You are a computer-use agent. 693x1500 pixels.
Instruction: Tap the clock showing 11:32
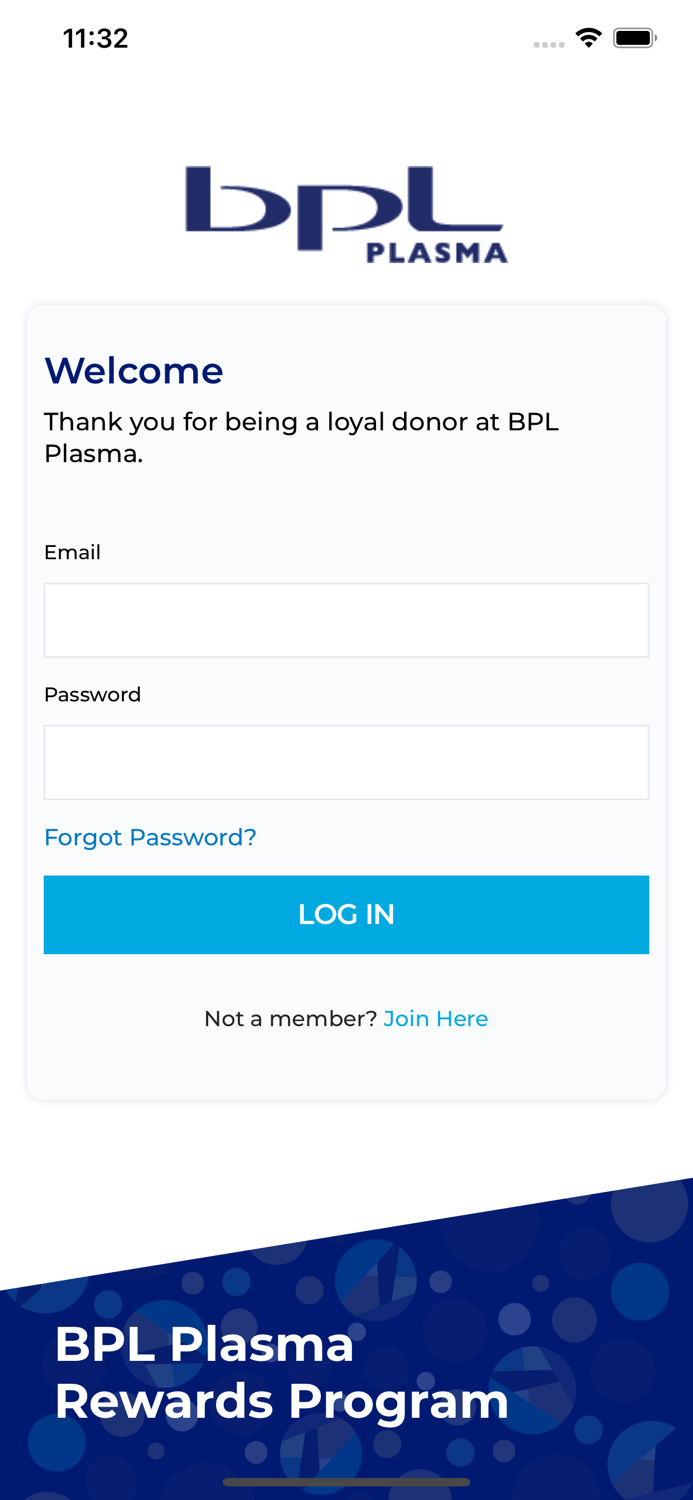click(96, 37)
